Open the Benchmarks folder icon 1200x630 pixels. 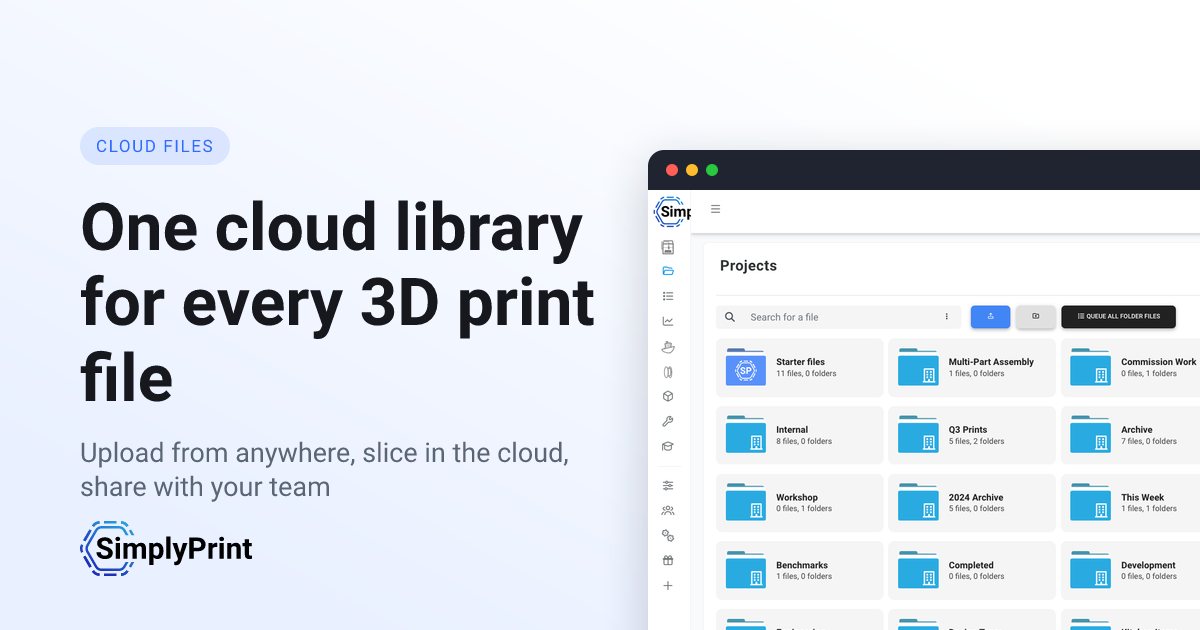pyautogui.click(x=745, y=570)
